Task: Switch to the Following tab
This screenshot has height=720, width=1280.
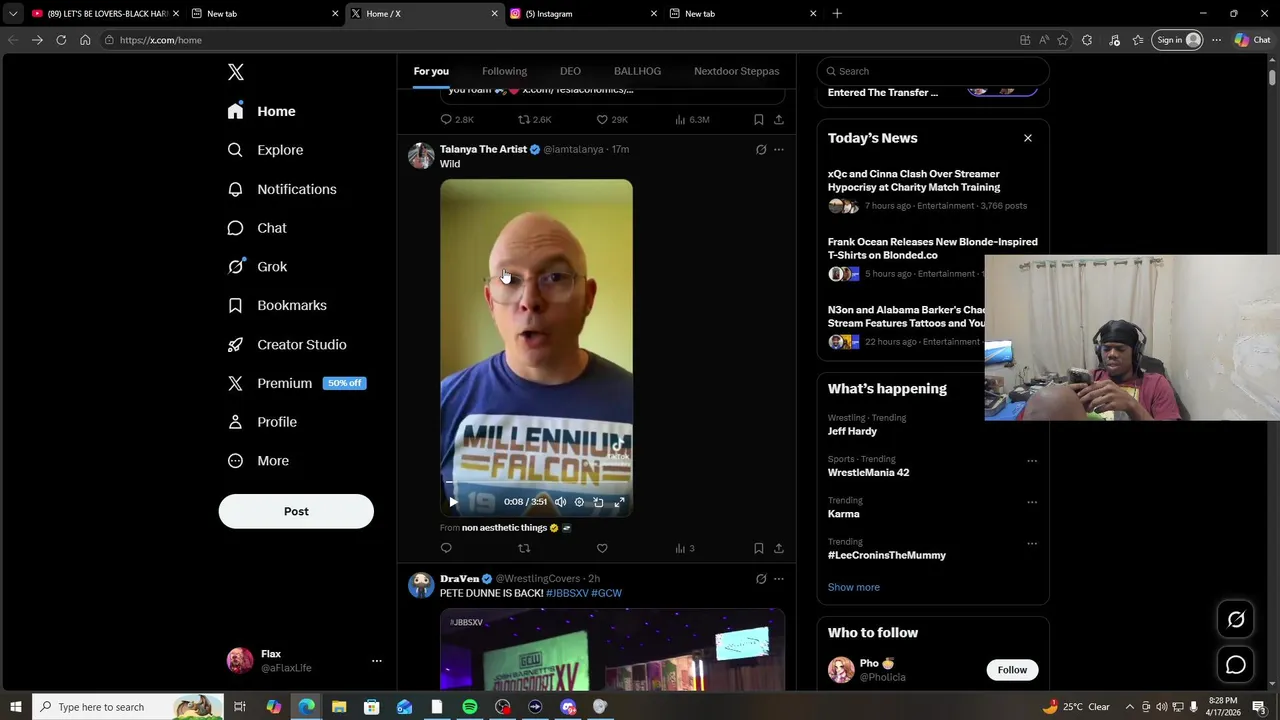Action: pos(504,71)
